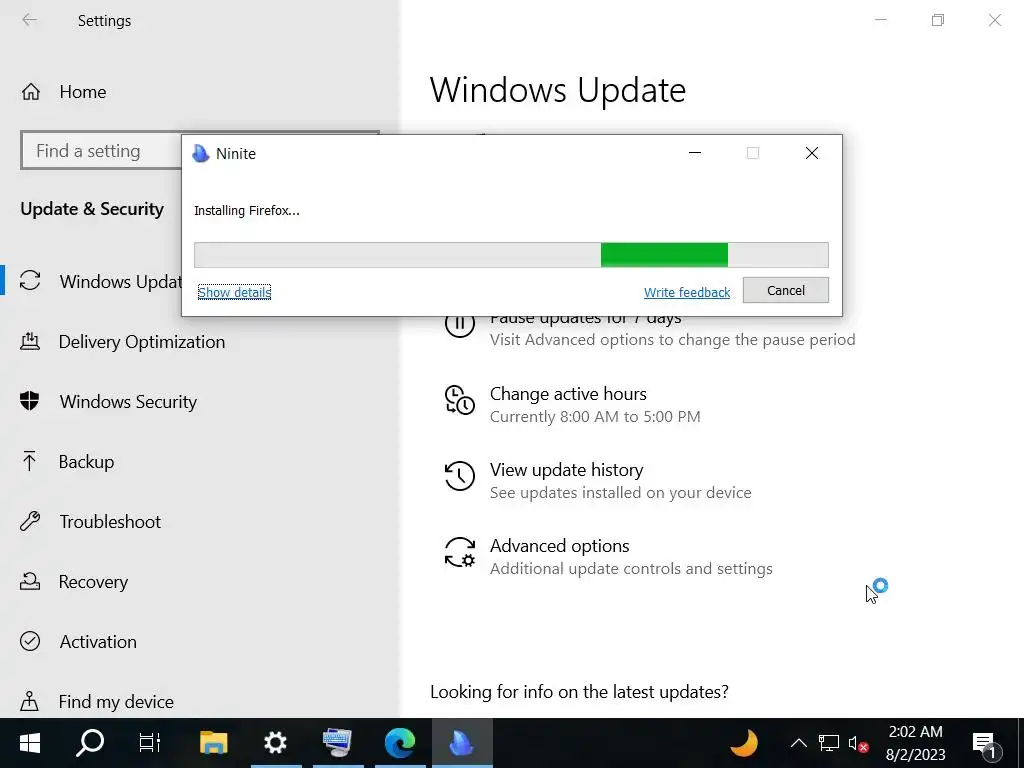Click the computer monitor taskbar app icon

point(338,743)
